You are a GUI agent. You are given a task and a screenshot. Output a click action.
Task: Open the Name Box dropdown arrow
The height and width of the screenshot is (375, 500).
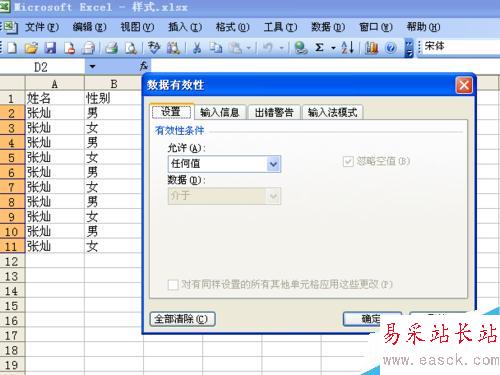pos(92,67)
